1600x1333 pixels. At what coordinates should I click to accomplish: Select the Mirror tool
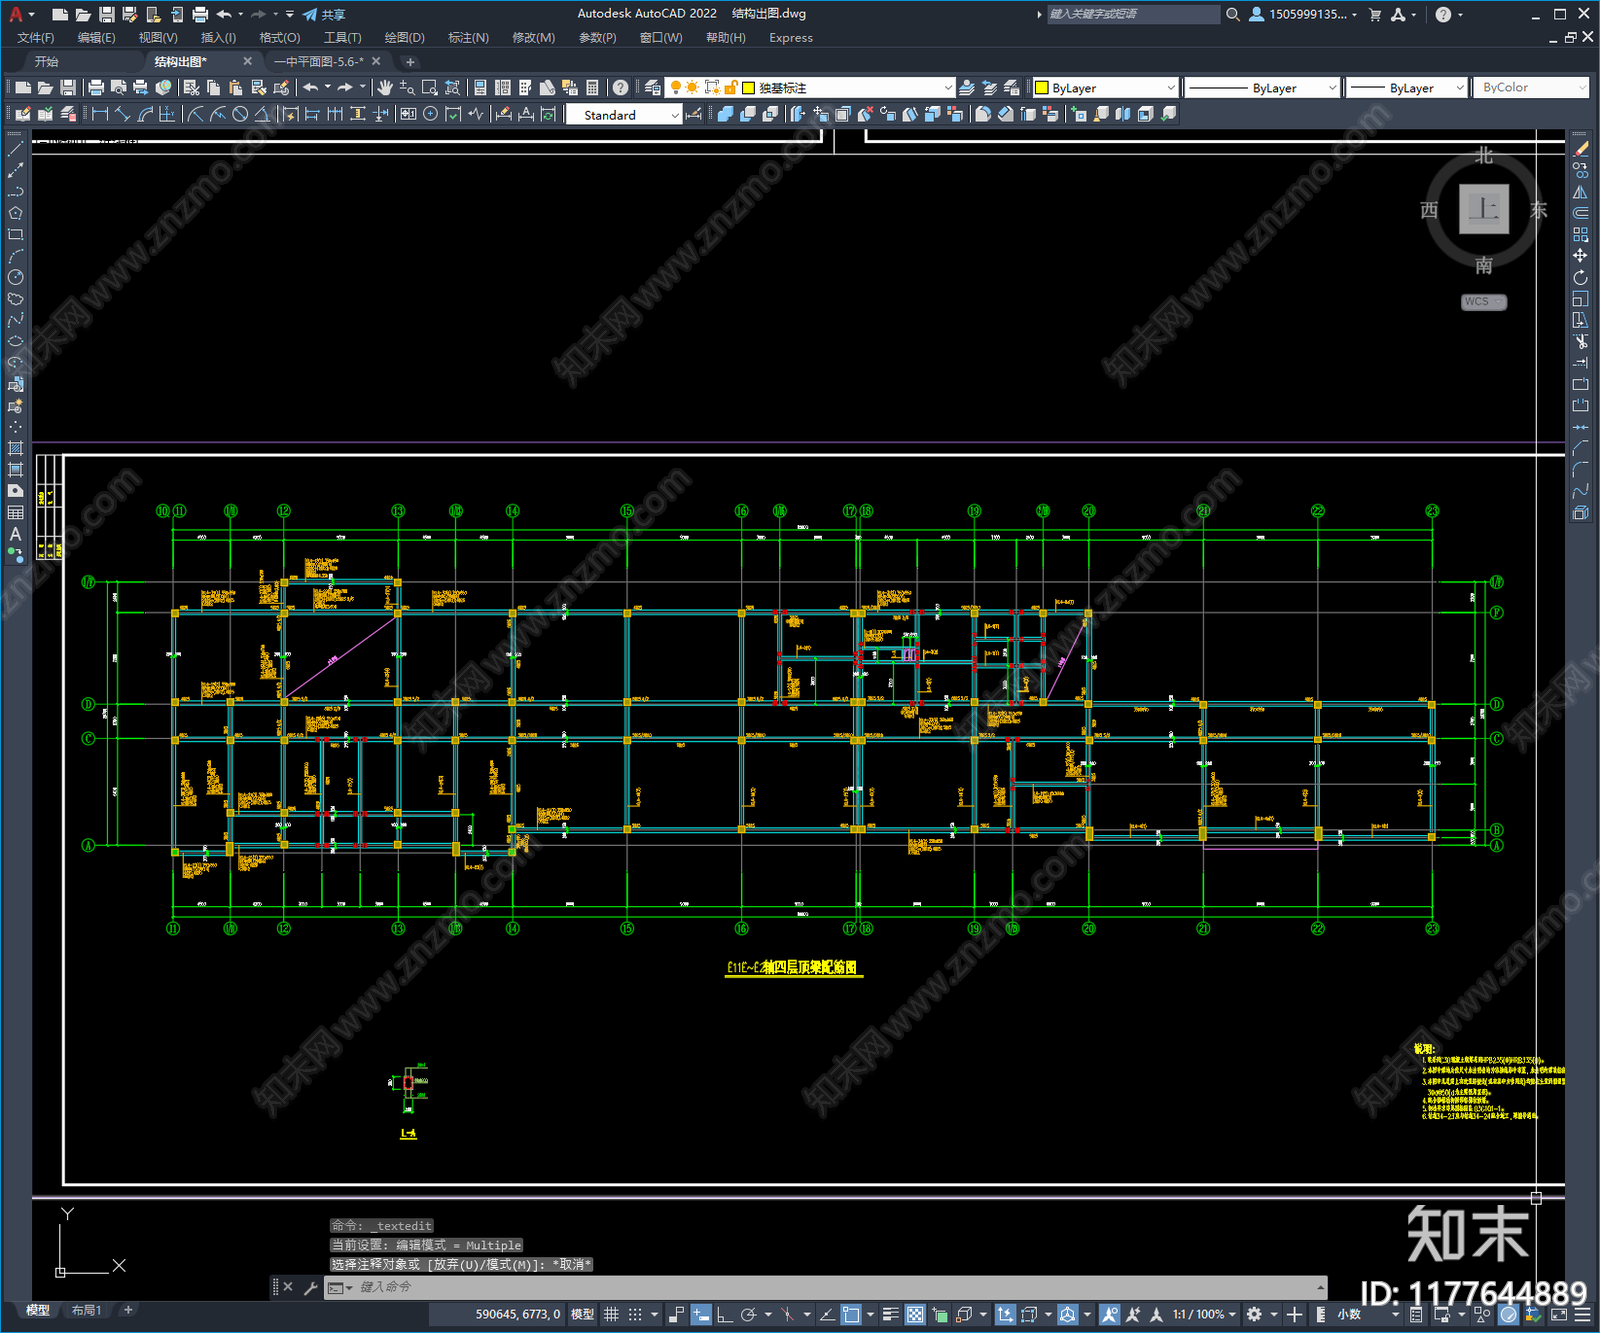click(1580, 192)
